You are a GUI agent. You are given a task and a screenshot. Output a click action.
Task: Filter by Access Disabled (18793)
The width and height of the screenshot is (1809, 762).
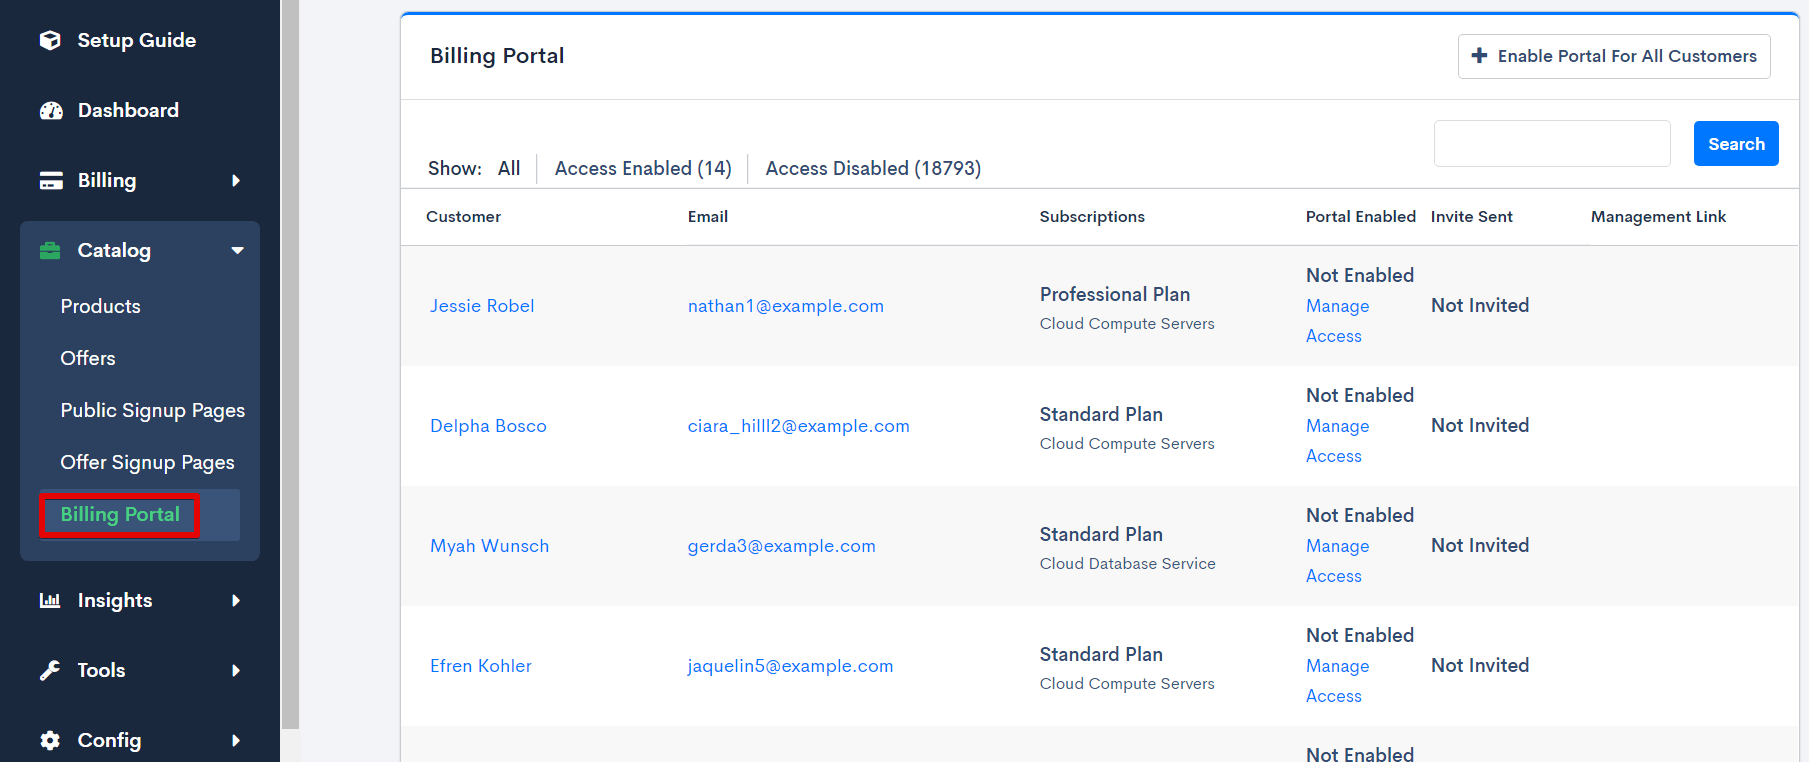[873, 169]
